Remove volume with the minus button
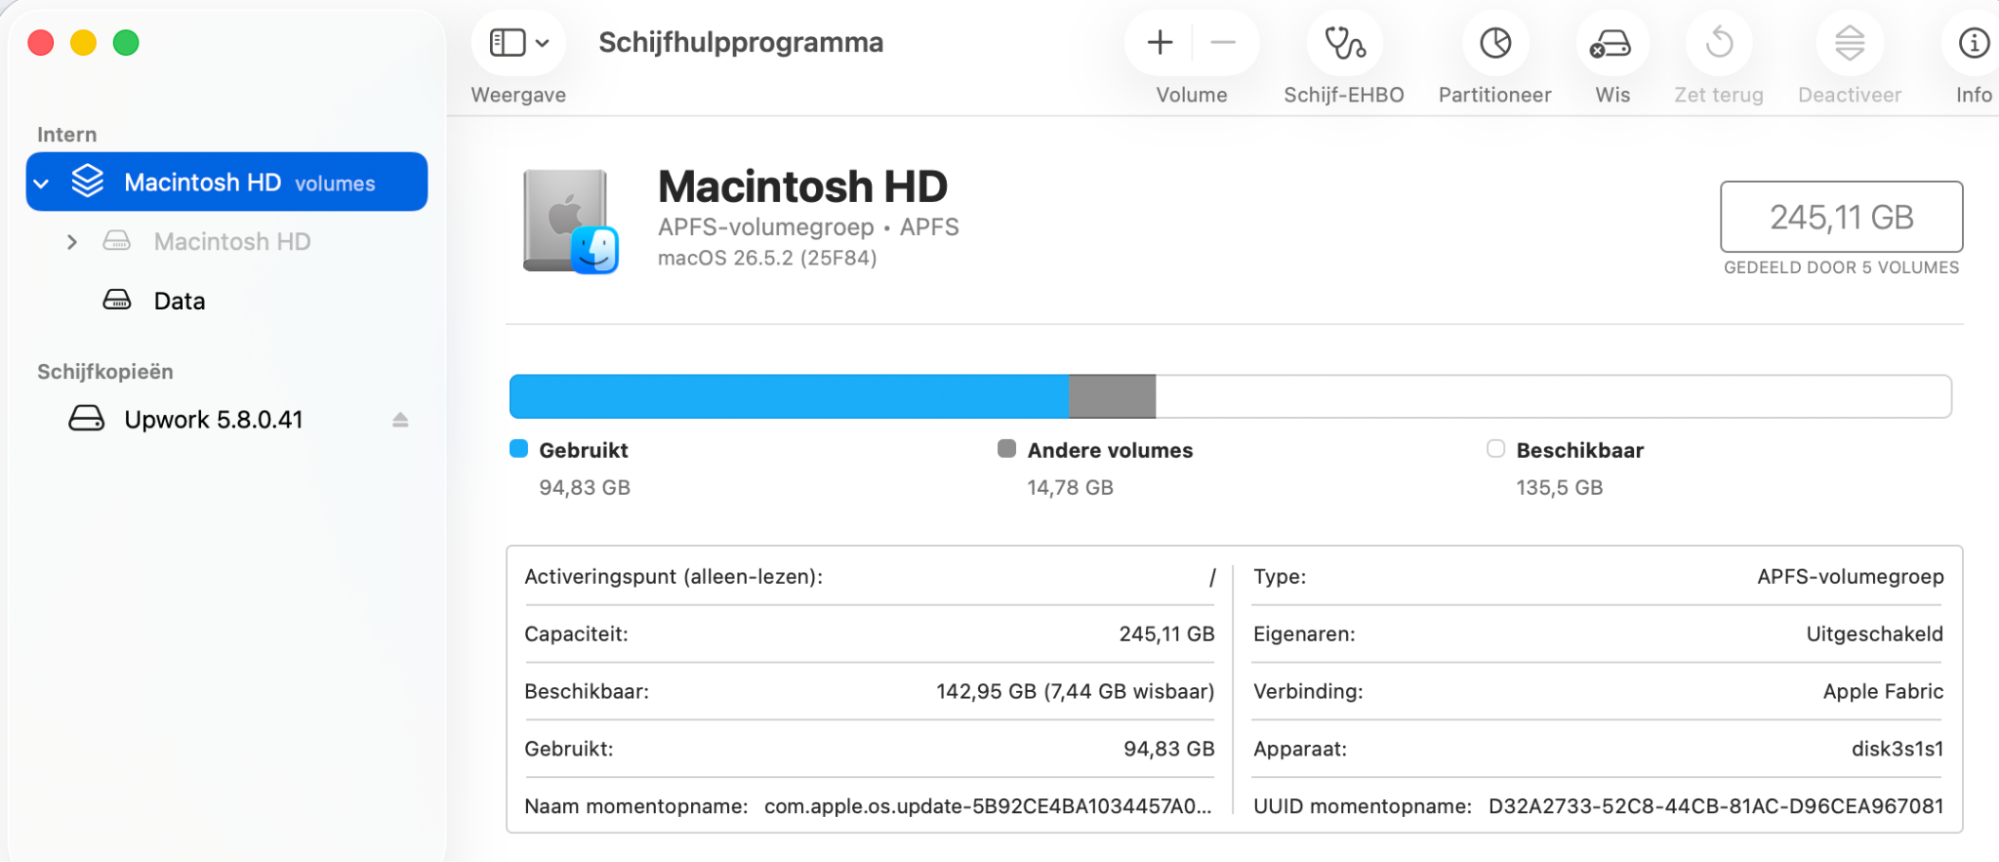The image size is (1999, 862). click(x=1223, y=43)
